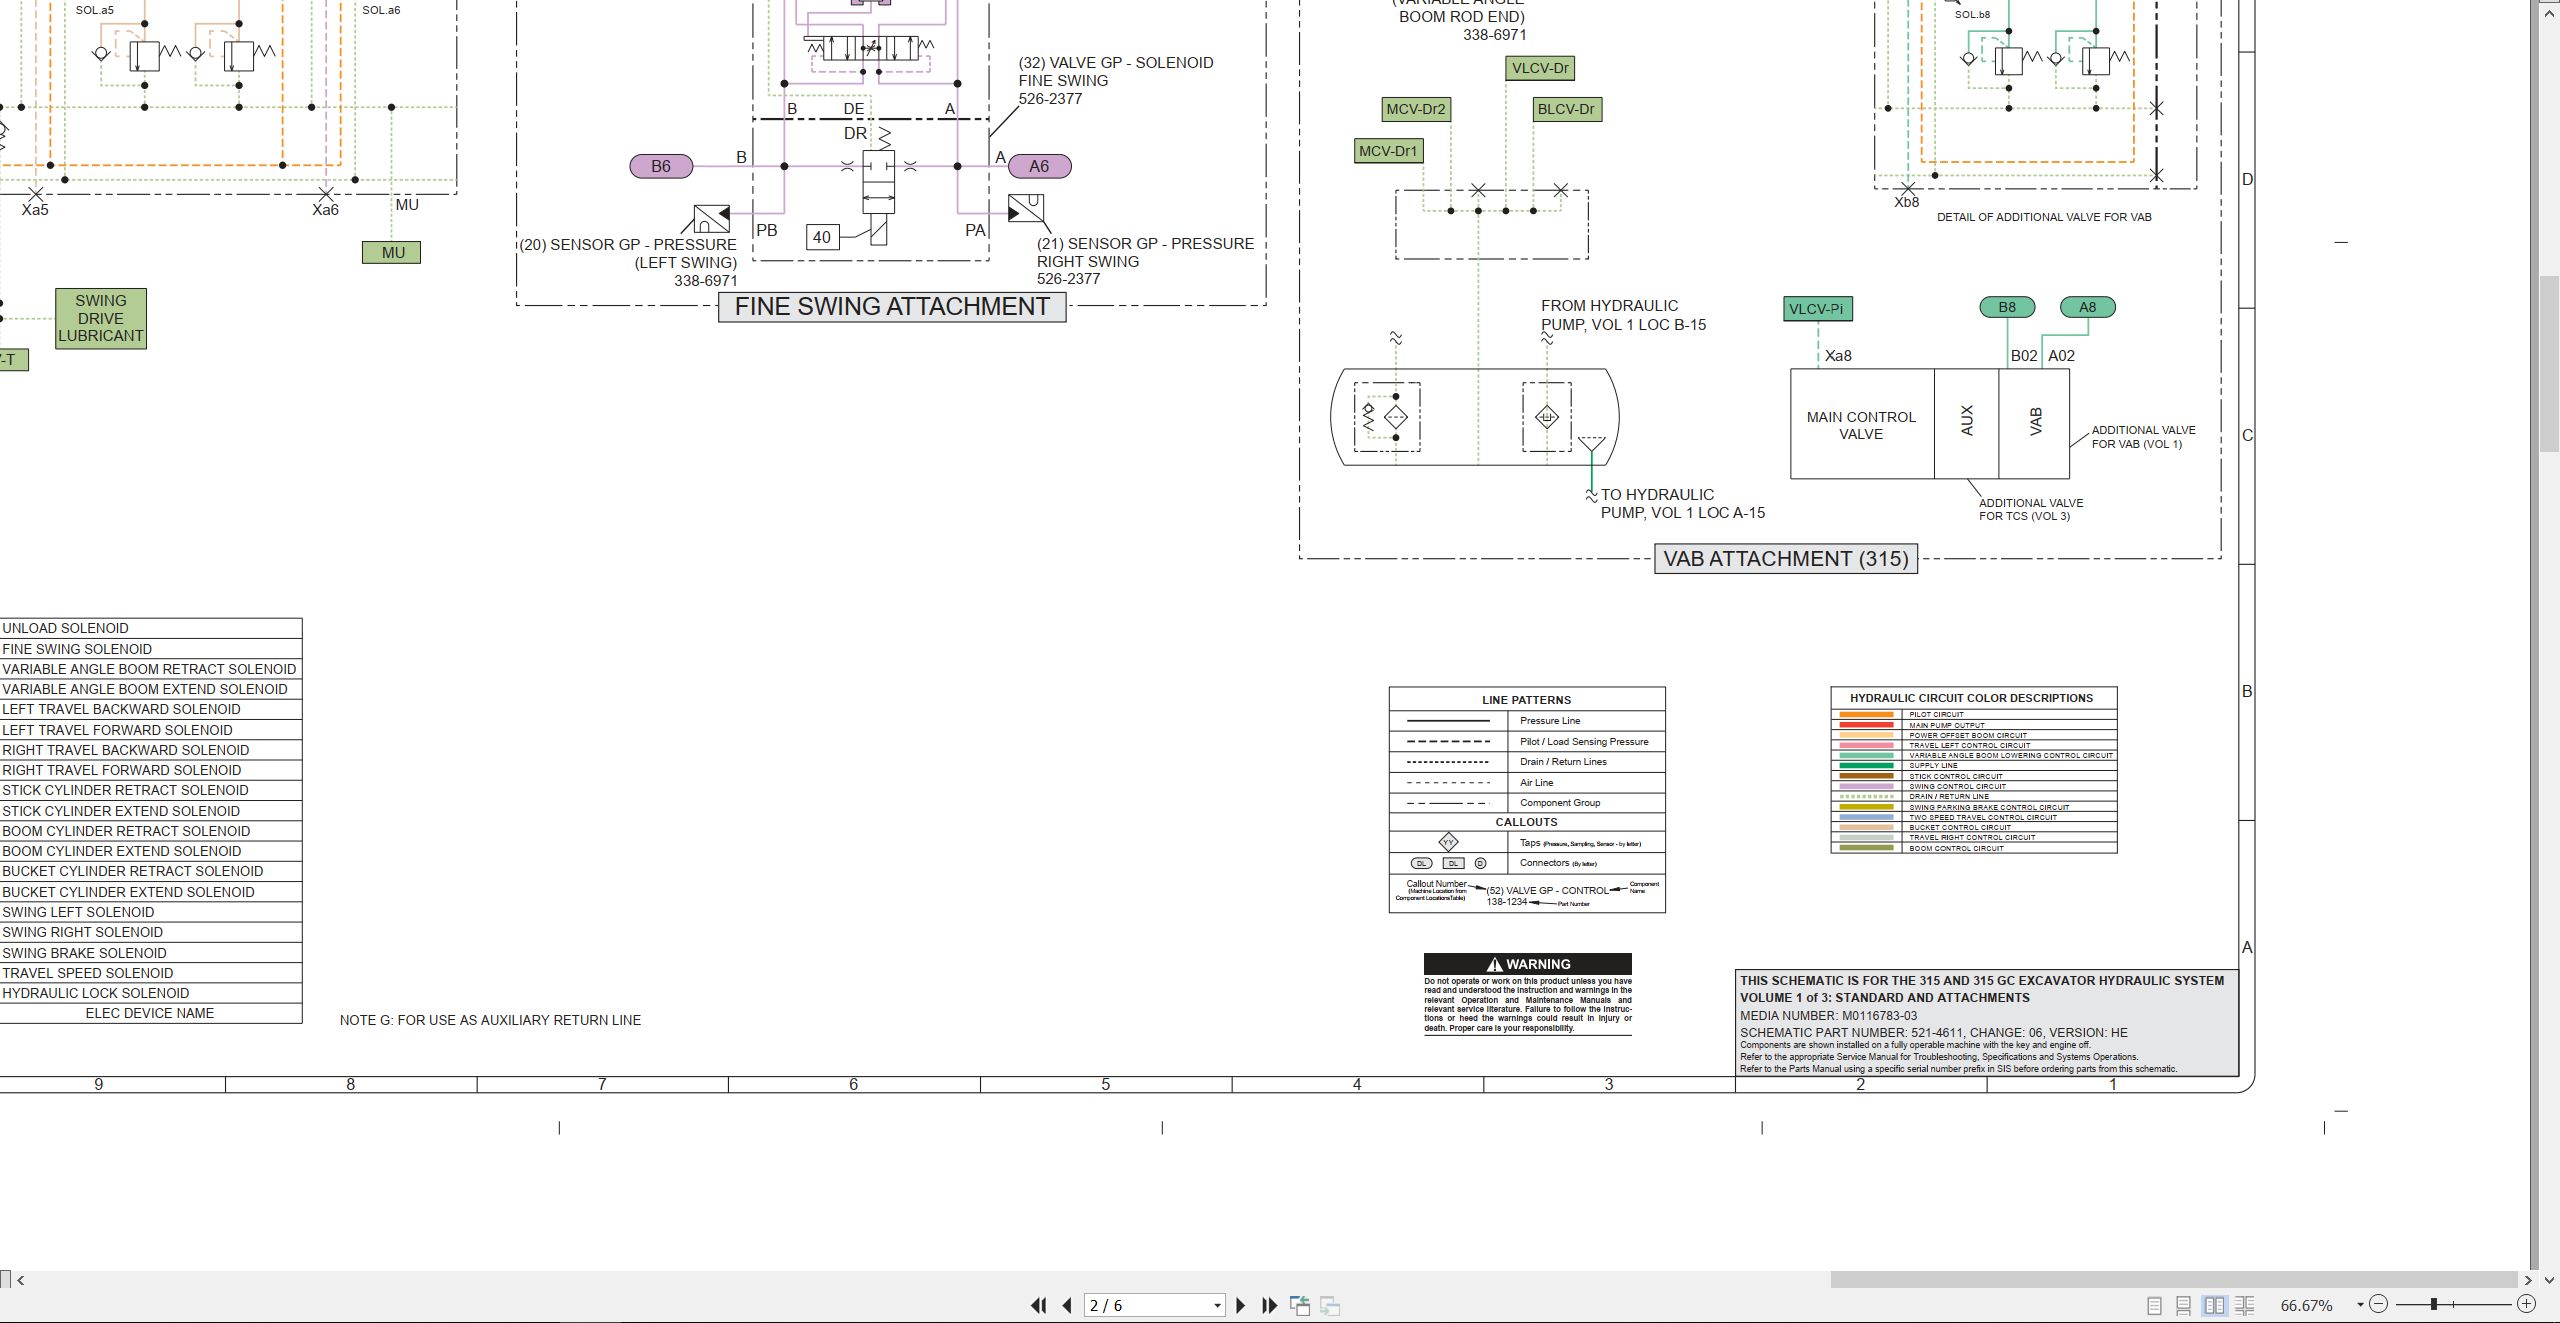Screen dimensions: 2560x1323
Task: Jump to the last page
Action: pos(1270,1305)
